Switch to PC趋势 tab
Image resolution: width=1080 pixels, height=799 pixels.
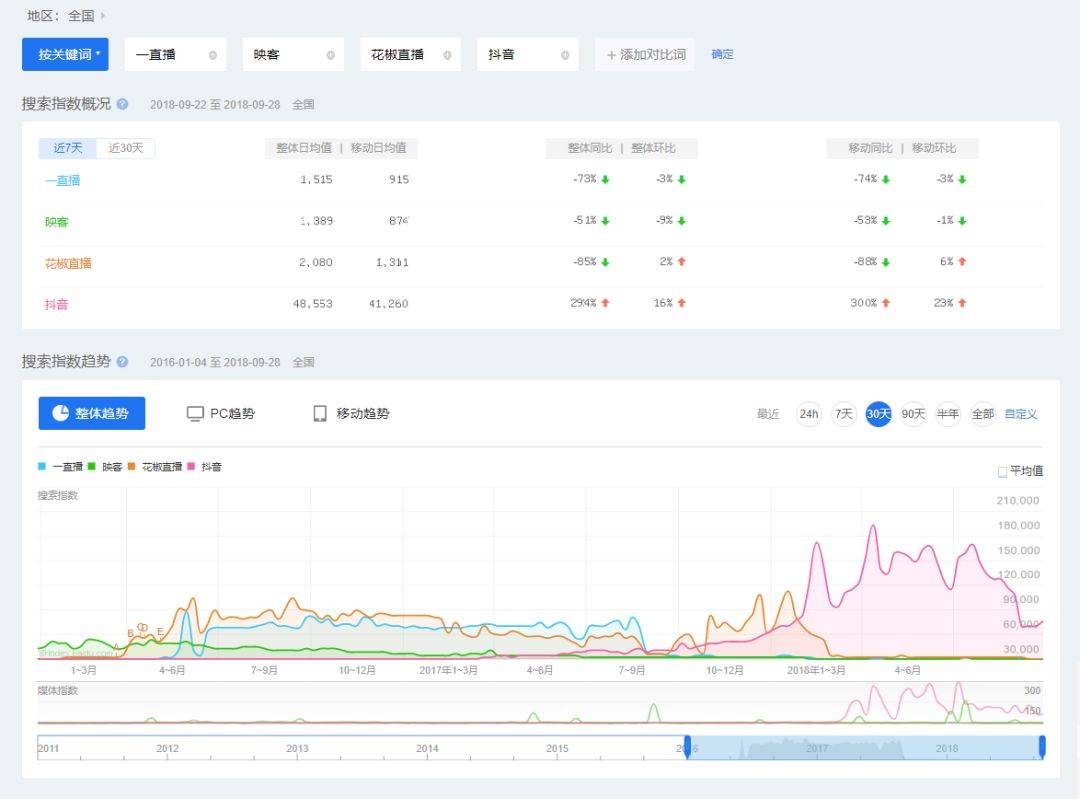[x=221, y=413]
